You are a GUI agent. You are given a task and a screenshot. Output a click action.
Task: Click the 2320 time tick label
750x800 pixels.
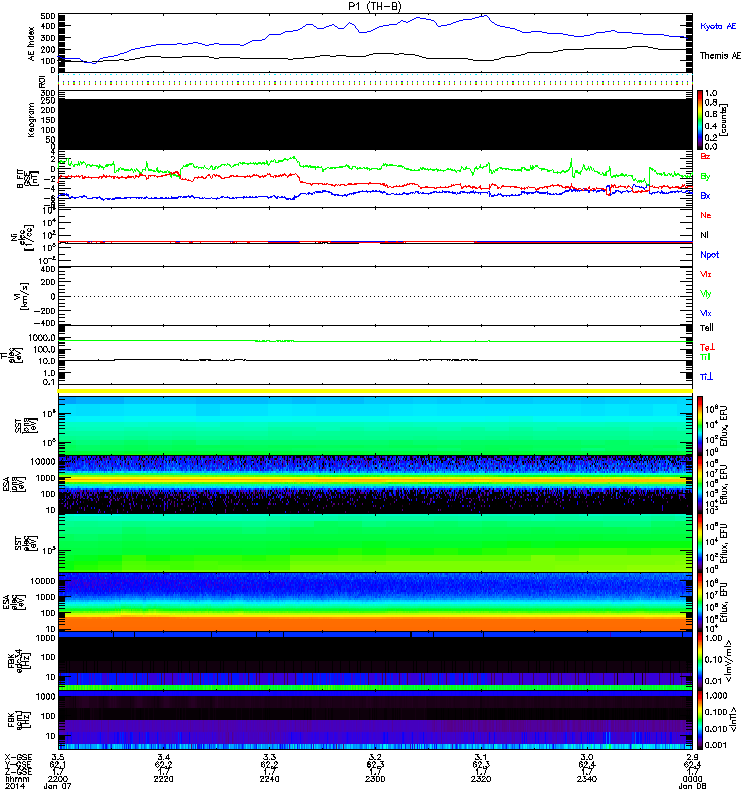[481, 779]
